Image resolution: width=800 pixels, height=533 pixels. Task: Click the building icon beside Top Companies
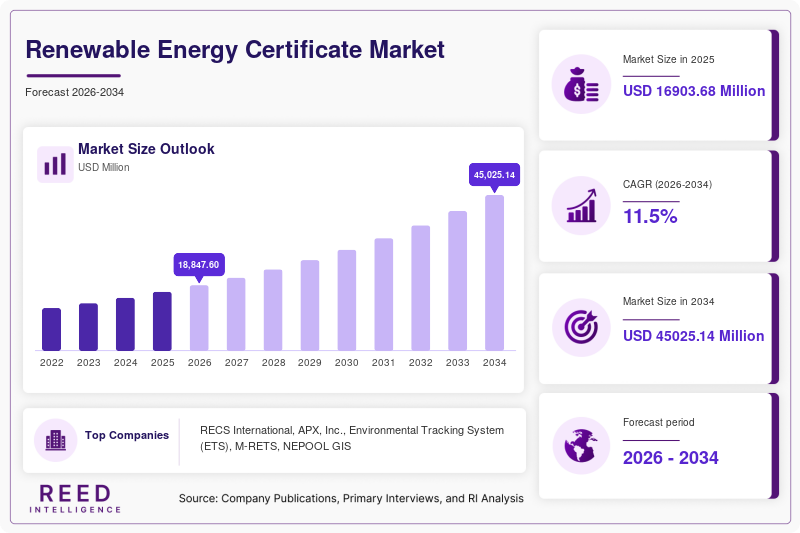point(56,440)
